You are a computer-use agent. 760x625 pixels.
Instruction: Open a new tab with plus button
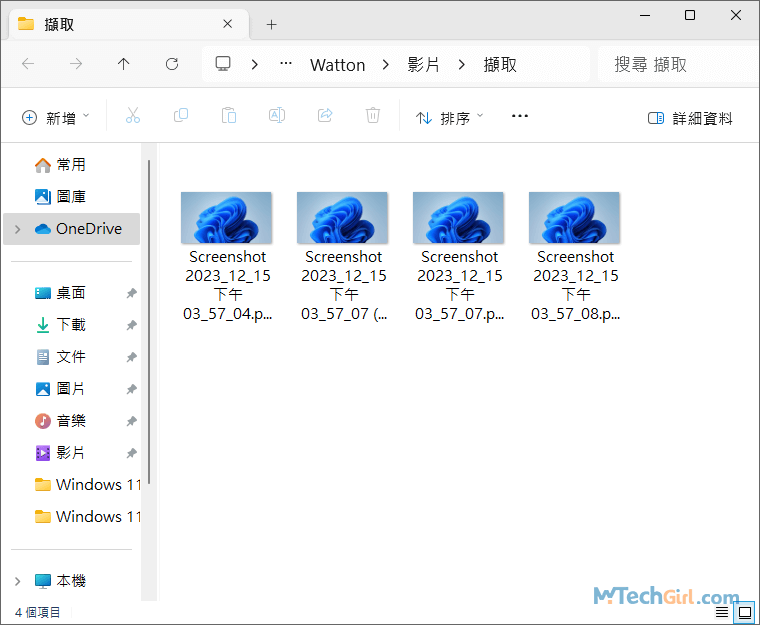pyautogui.click(x=271, y=24)
